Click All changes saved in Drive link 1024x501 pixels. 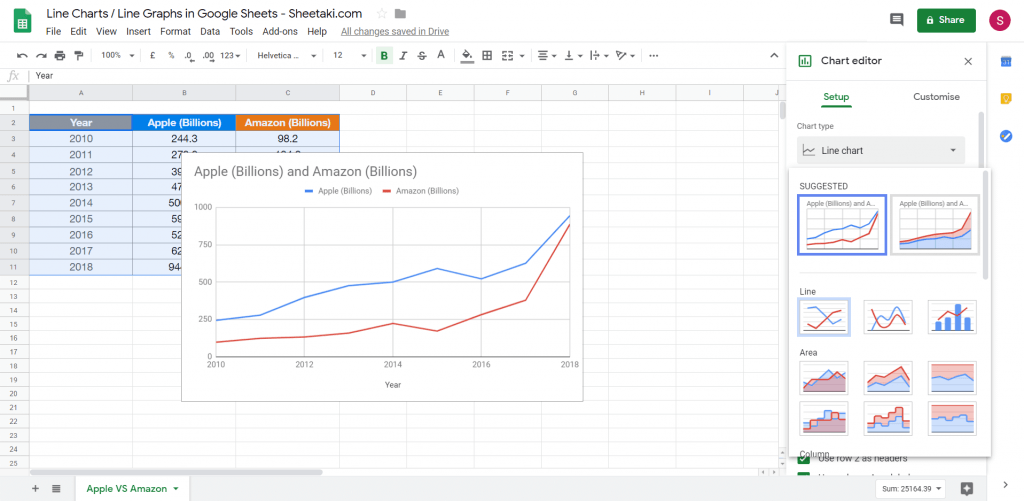pyautogui.click(x=395, y=31)
